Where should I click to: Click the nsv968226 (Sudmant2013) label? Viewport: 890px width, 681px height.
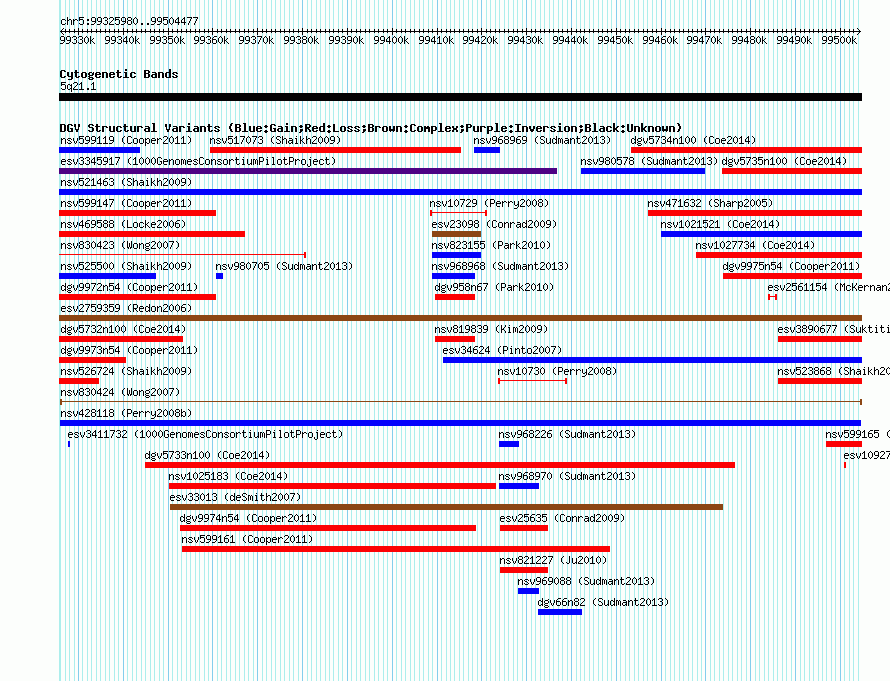tap(567, 434)
